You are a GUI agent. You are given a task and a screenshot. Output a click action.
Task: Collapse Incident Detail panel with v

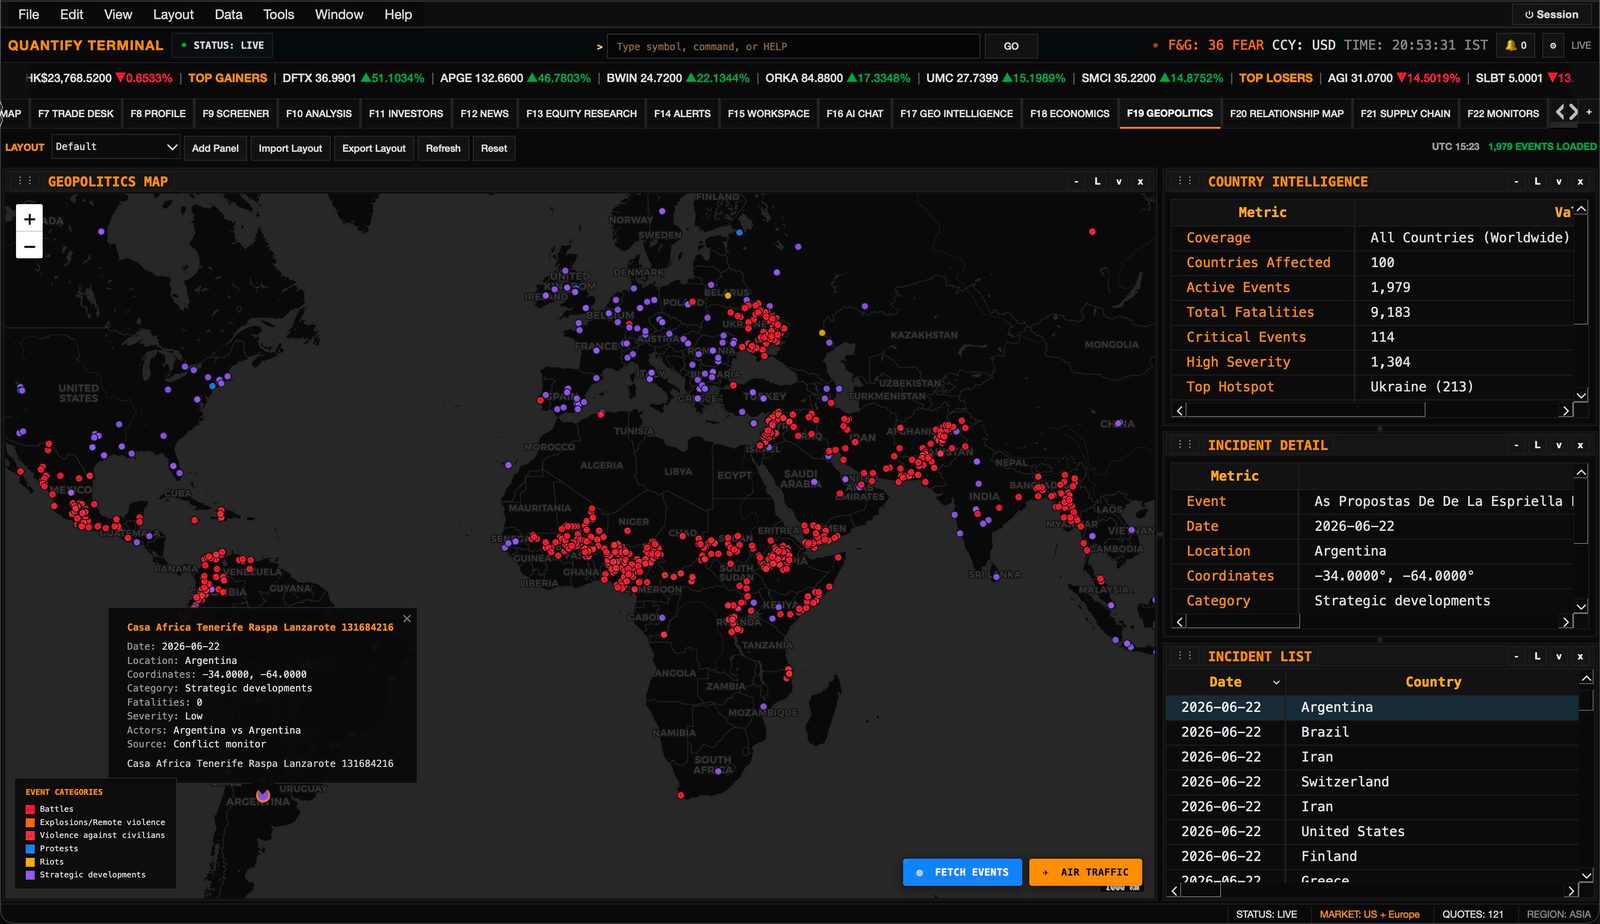pos(1559,445)
